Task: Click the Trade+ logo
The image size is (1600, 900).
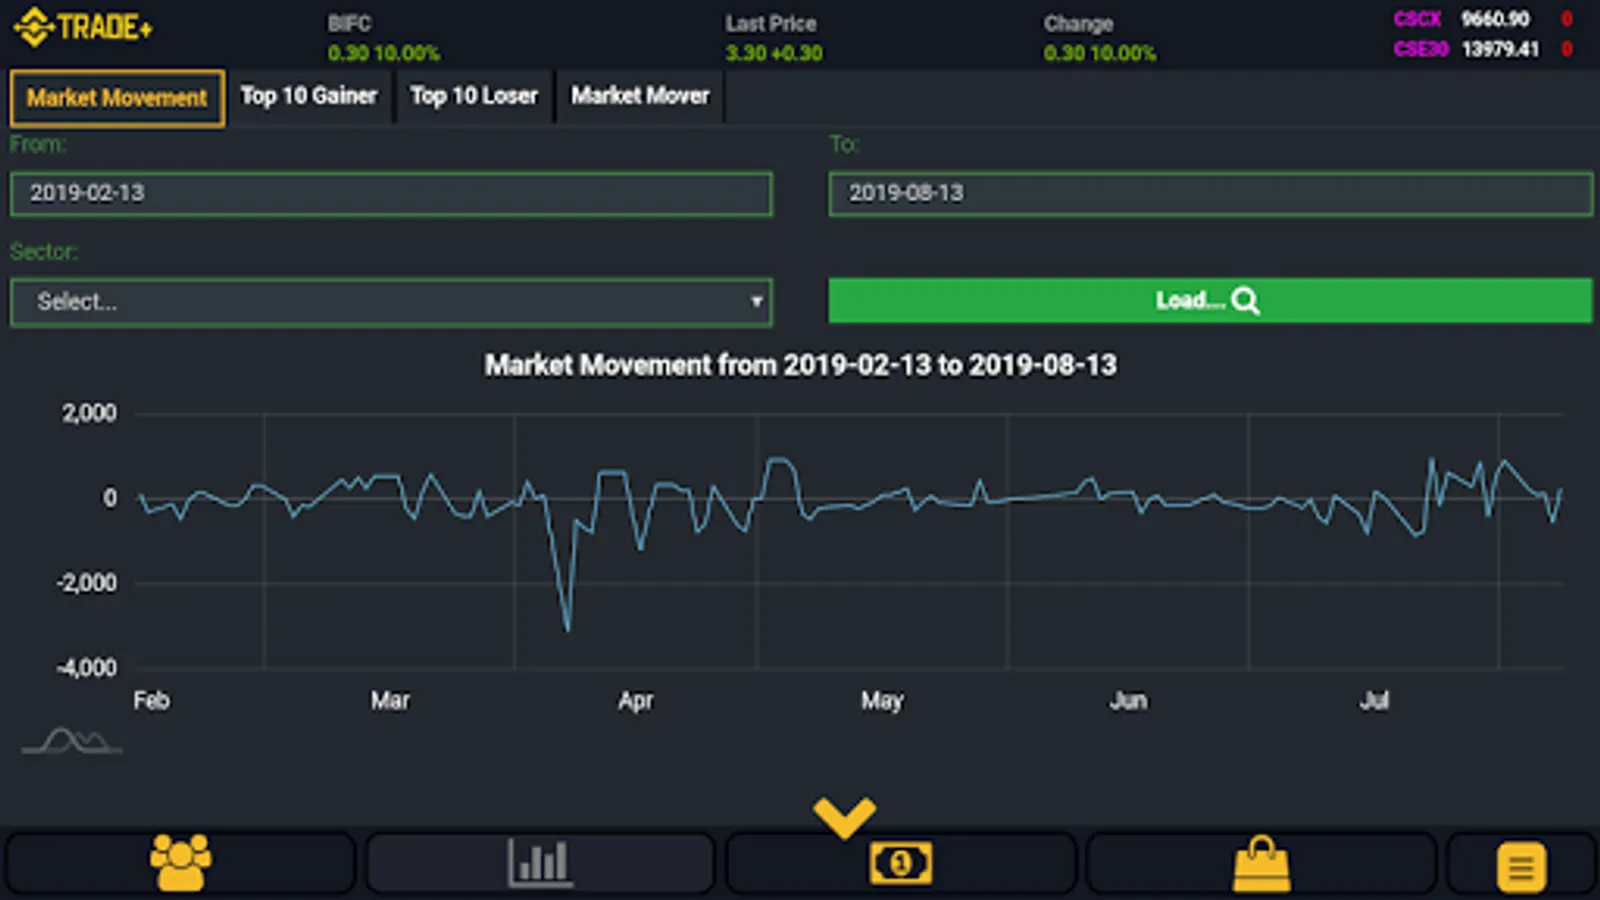Action: (x=84, y=27)
